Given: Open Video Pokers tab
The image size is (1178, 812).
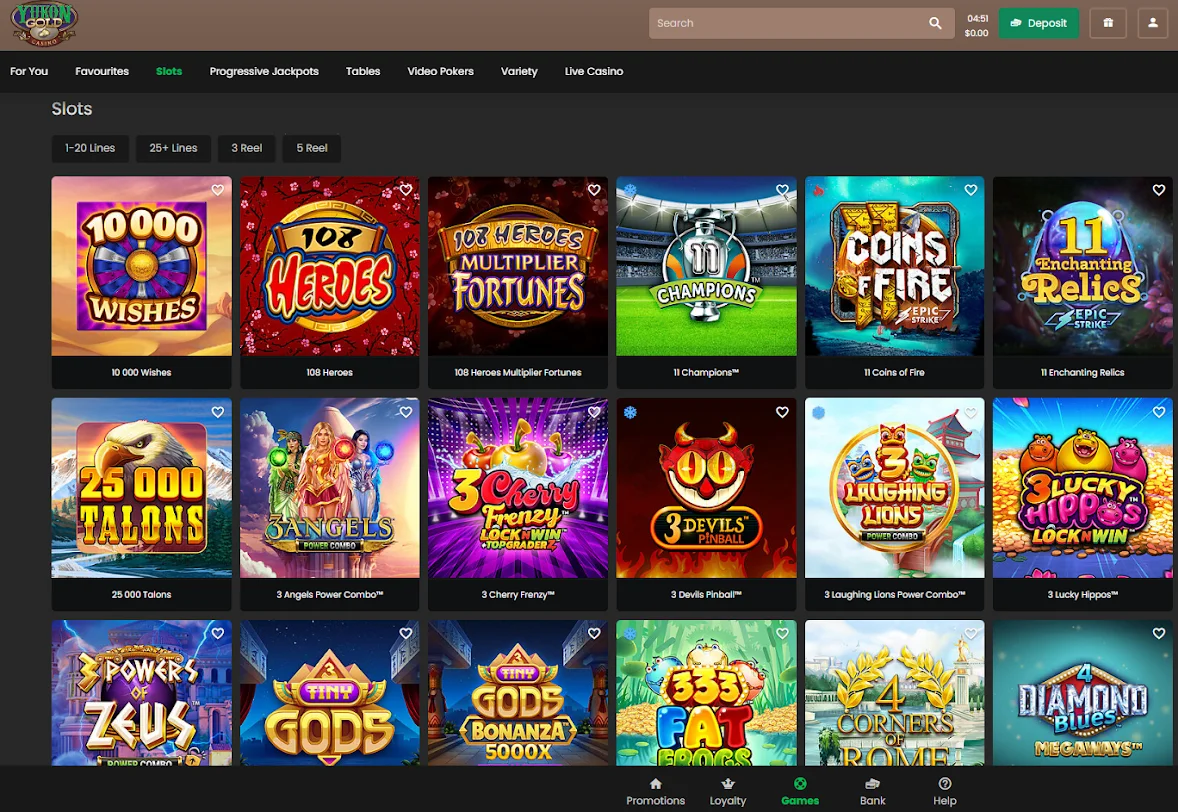Looking at the screenshot, I should pyautogui.click(x=440, y=71).
